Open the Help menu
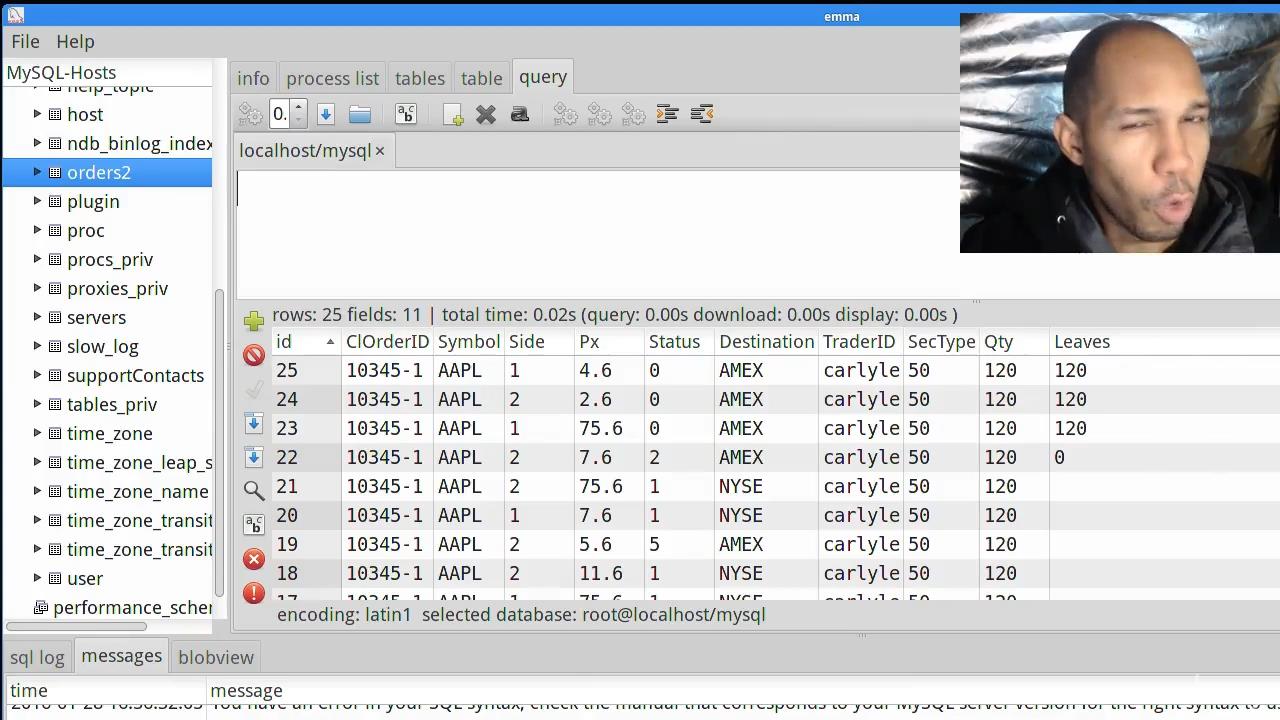Image resolution: width=1280 pixels, height=720 pixels. coord(75,42)
